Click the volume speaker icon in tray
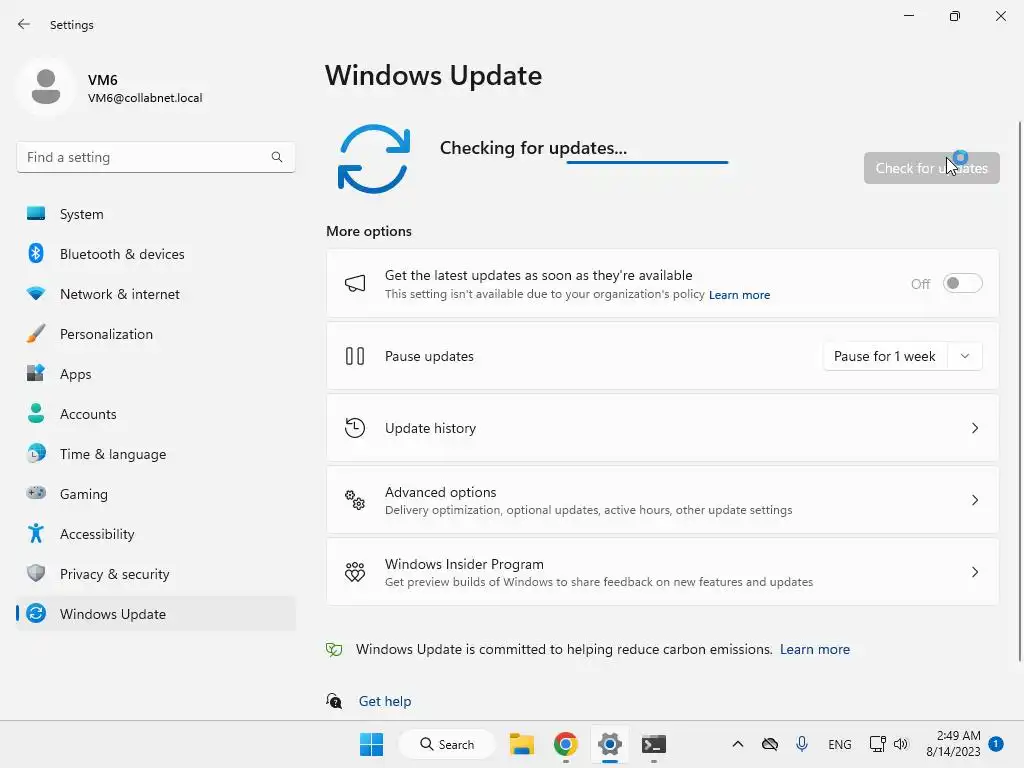The width and height of the screenshot is (1024, 768). 901,744
